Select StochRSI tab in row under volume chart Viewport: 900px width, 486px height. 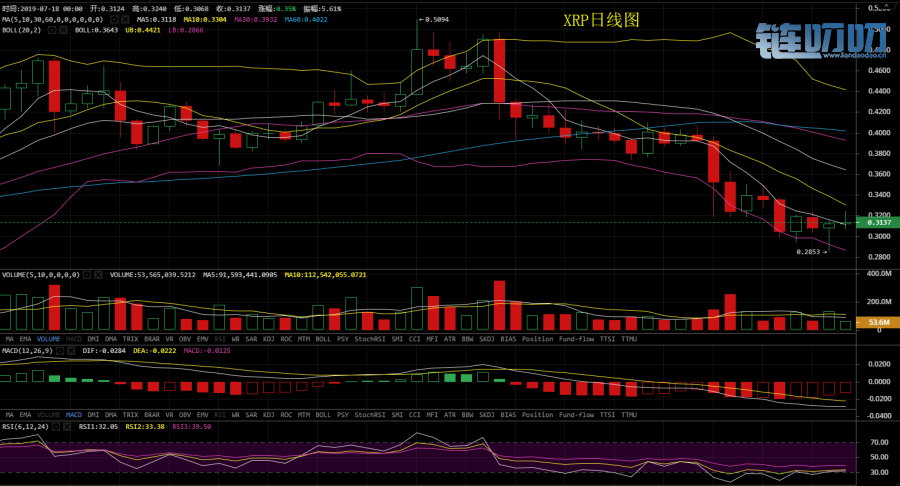370,339
